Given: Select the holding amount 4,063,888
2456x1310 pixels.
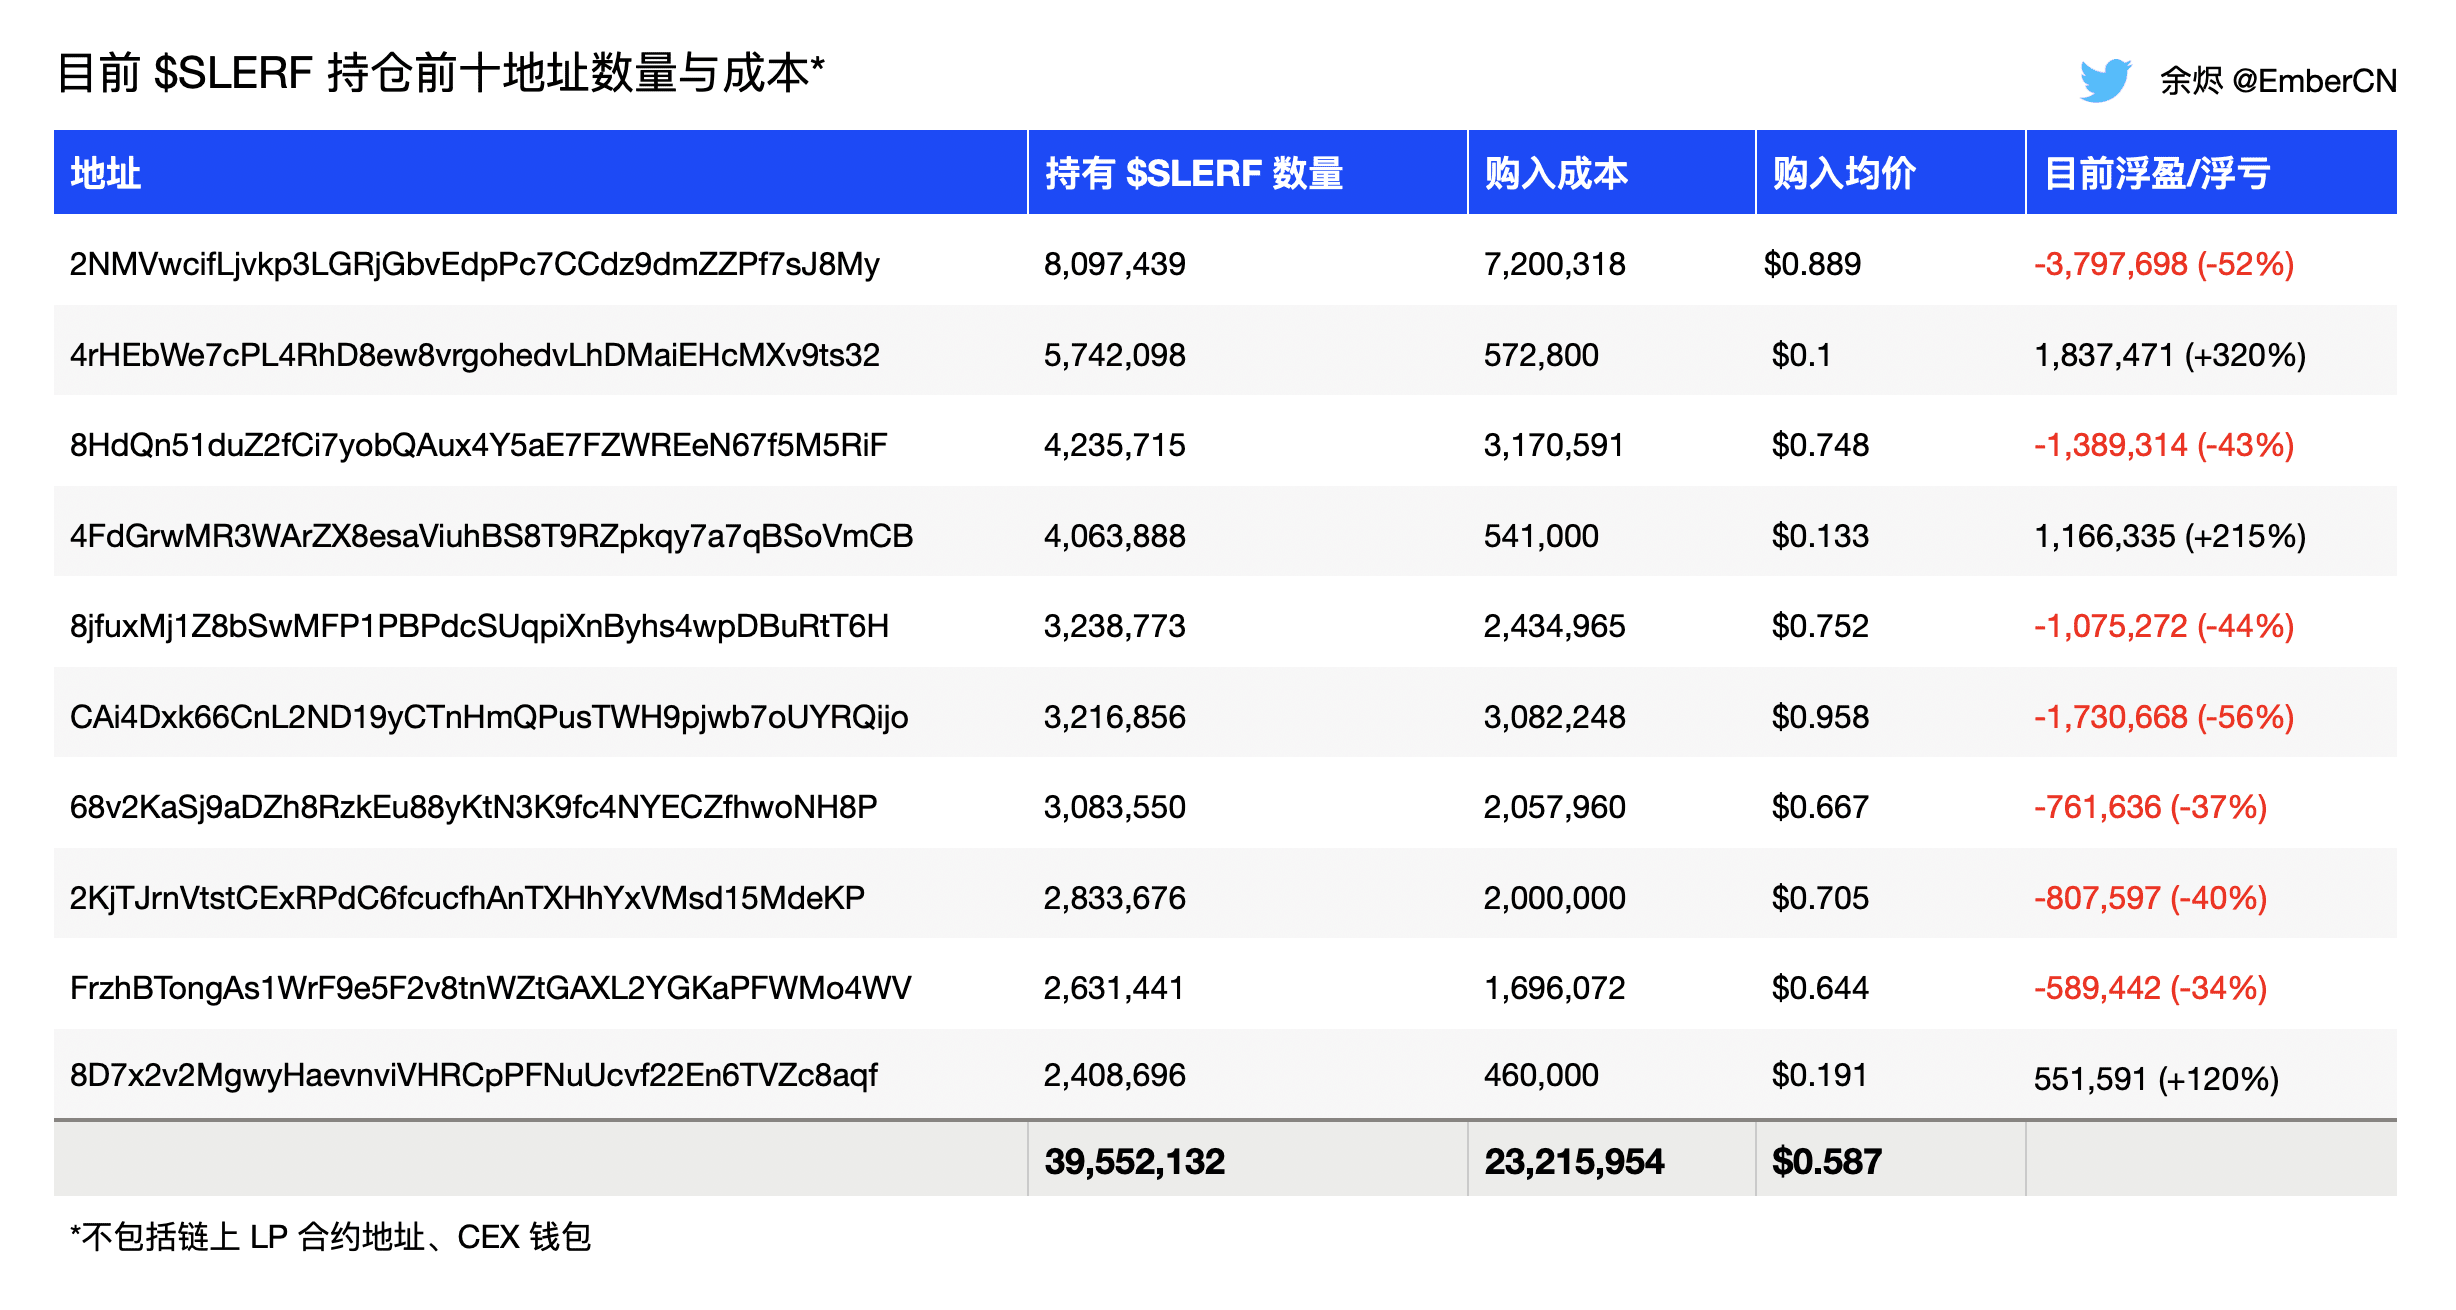Looking at the screenshot, I should coord(1113,536).
